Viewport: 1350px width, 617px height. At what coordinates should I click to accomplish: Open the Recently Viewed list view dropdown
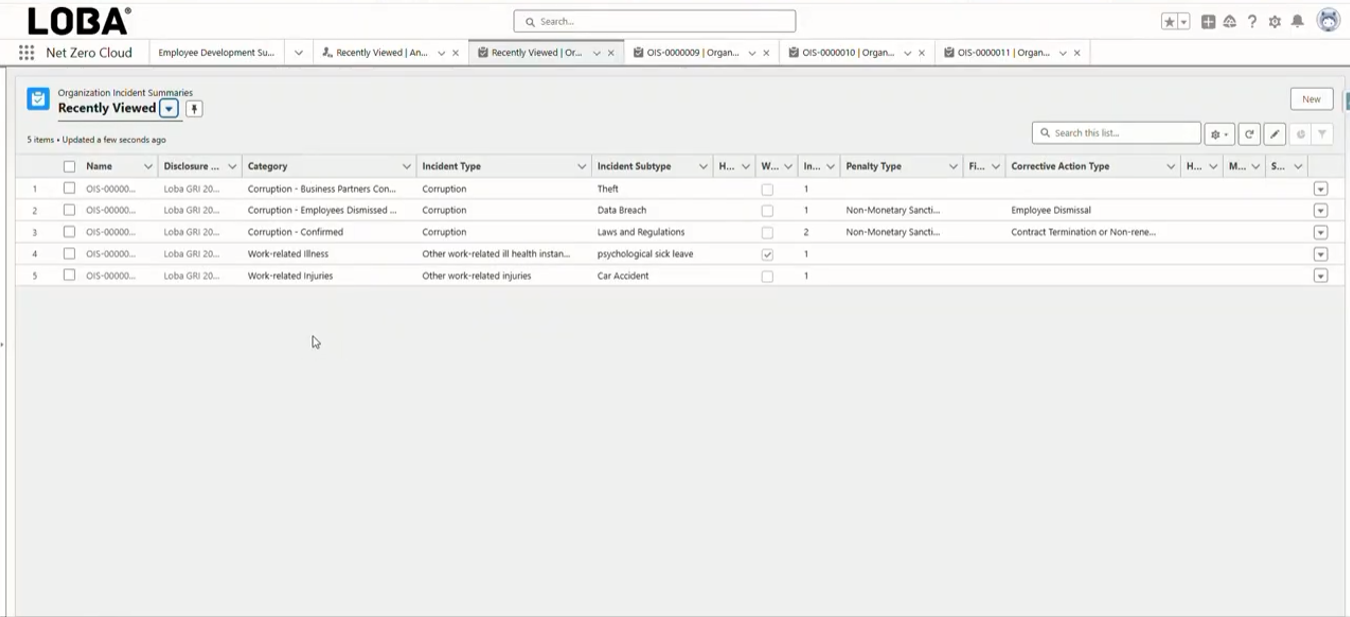(169, 109)
